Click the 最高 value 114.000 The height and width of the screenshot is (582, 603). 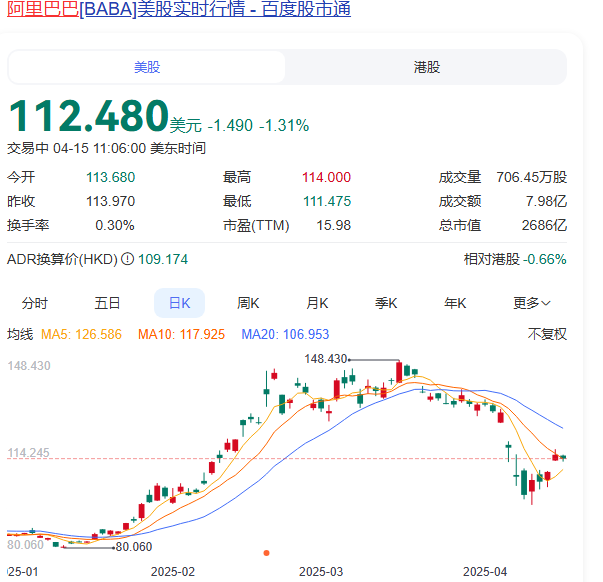pyautogui.click(x=326, y=177)
